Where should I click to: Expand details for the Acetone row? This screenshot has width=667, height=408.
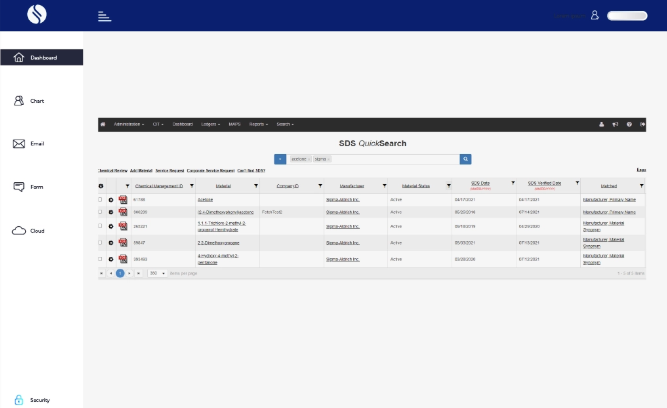[x=111, y=200]
